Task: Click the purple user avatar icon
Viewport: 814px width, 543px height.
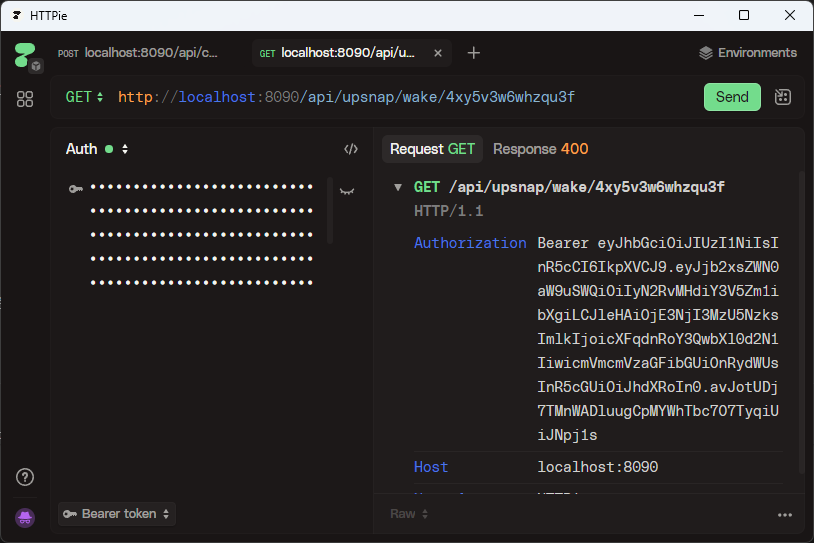Action: [26, 517]
